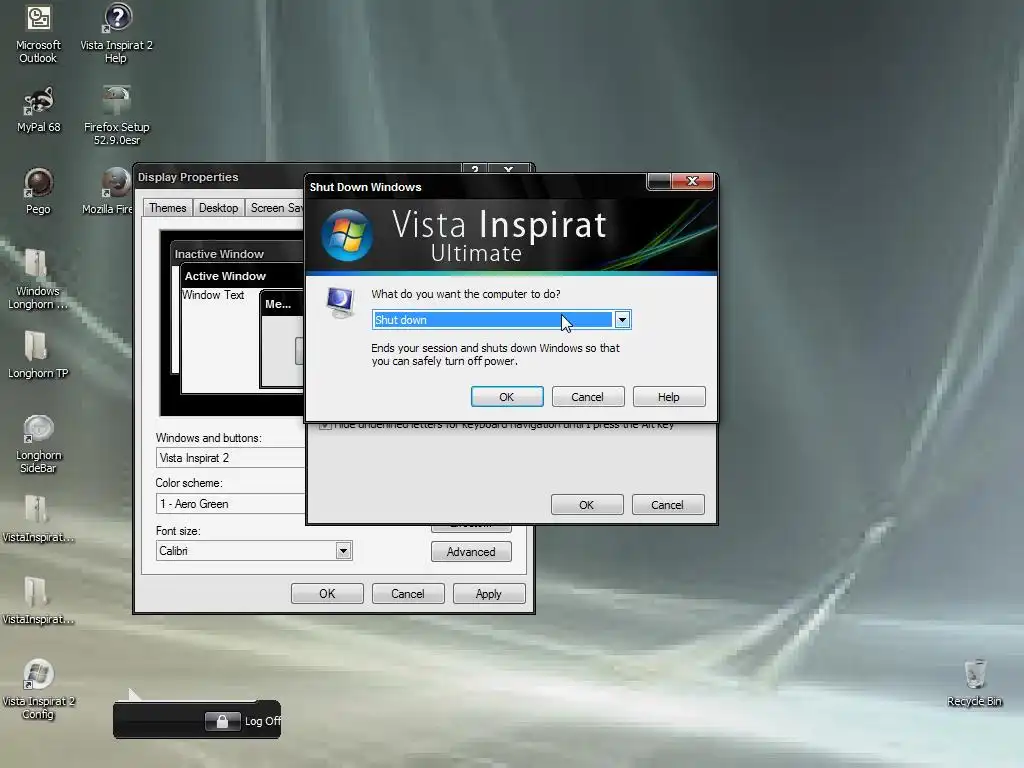Open Color scheme field '1 - Aero Green'
Viewport: 1024px width, 768px height.
click(x=231, y=504)
